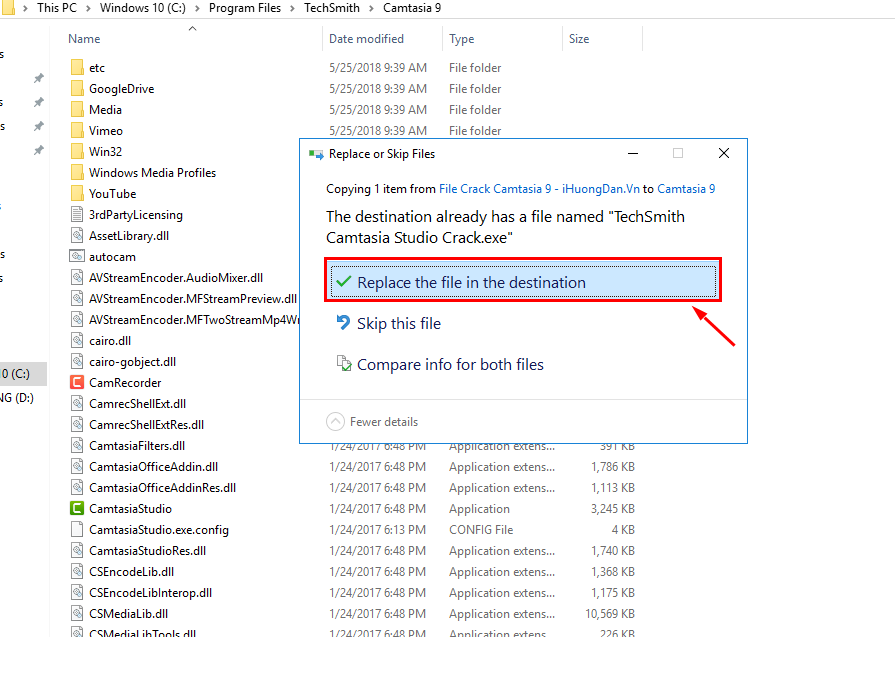Viewport: 895px width, 683px height.
Task: Click the cairo.dll file icon
Action: [x=77, y=341]
